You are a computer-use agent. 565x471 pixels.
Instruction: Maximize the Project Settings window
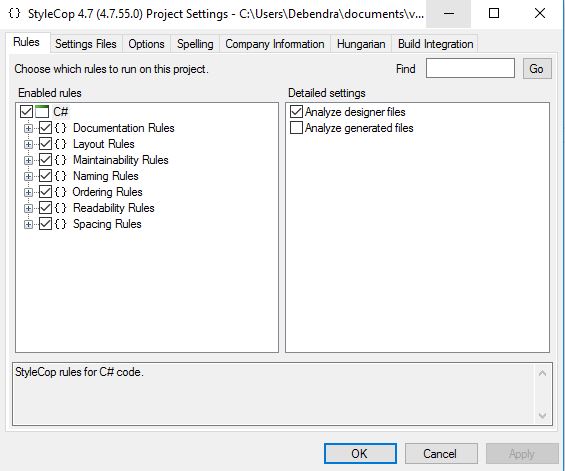pyautogui.click(x=494, y=14)
